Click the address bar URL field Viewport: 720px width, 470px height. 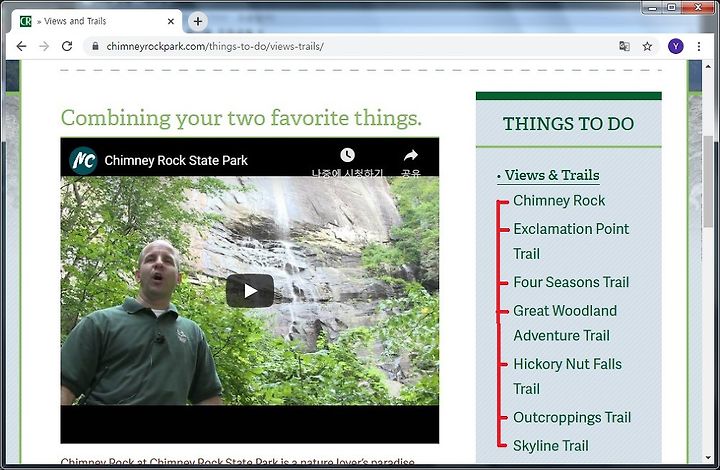click(351, 46)
